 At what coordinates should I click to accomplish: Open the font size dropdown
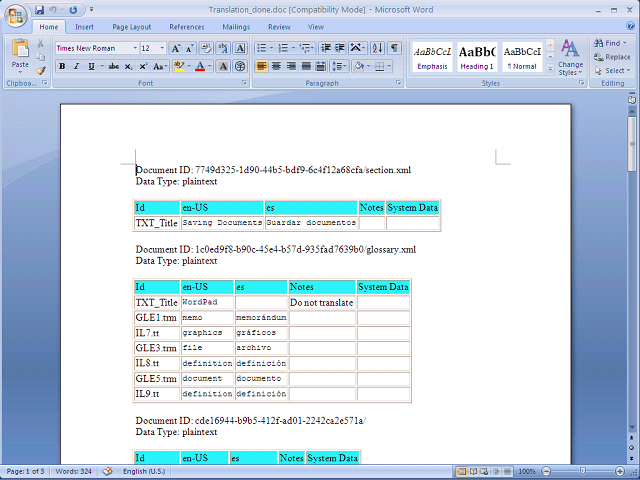point(162,49)
